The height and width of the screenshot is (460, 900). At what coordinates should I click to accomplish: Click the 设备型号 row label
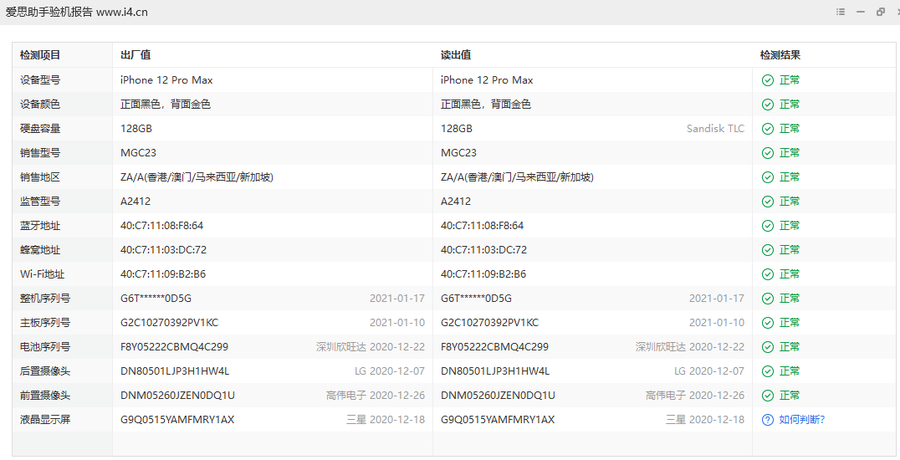[40, 80]
